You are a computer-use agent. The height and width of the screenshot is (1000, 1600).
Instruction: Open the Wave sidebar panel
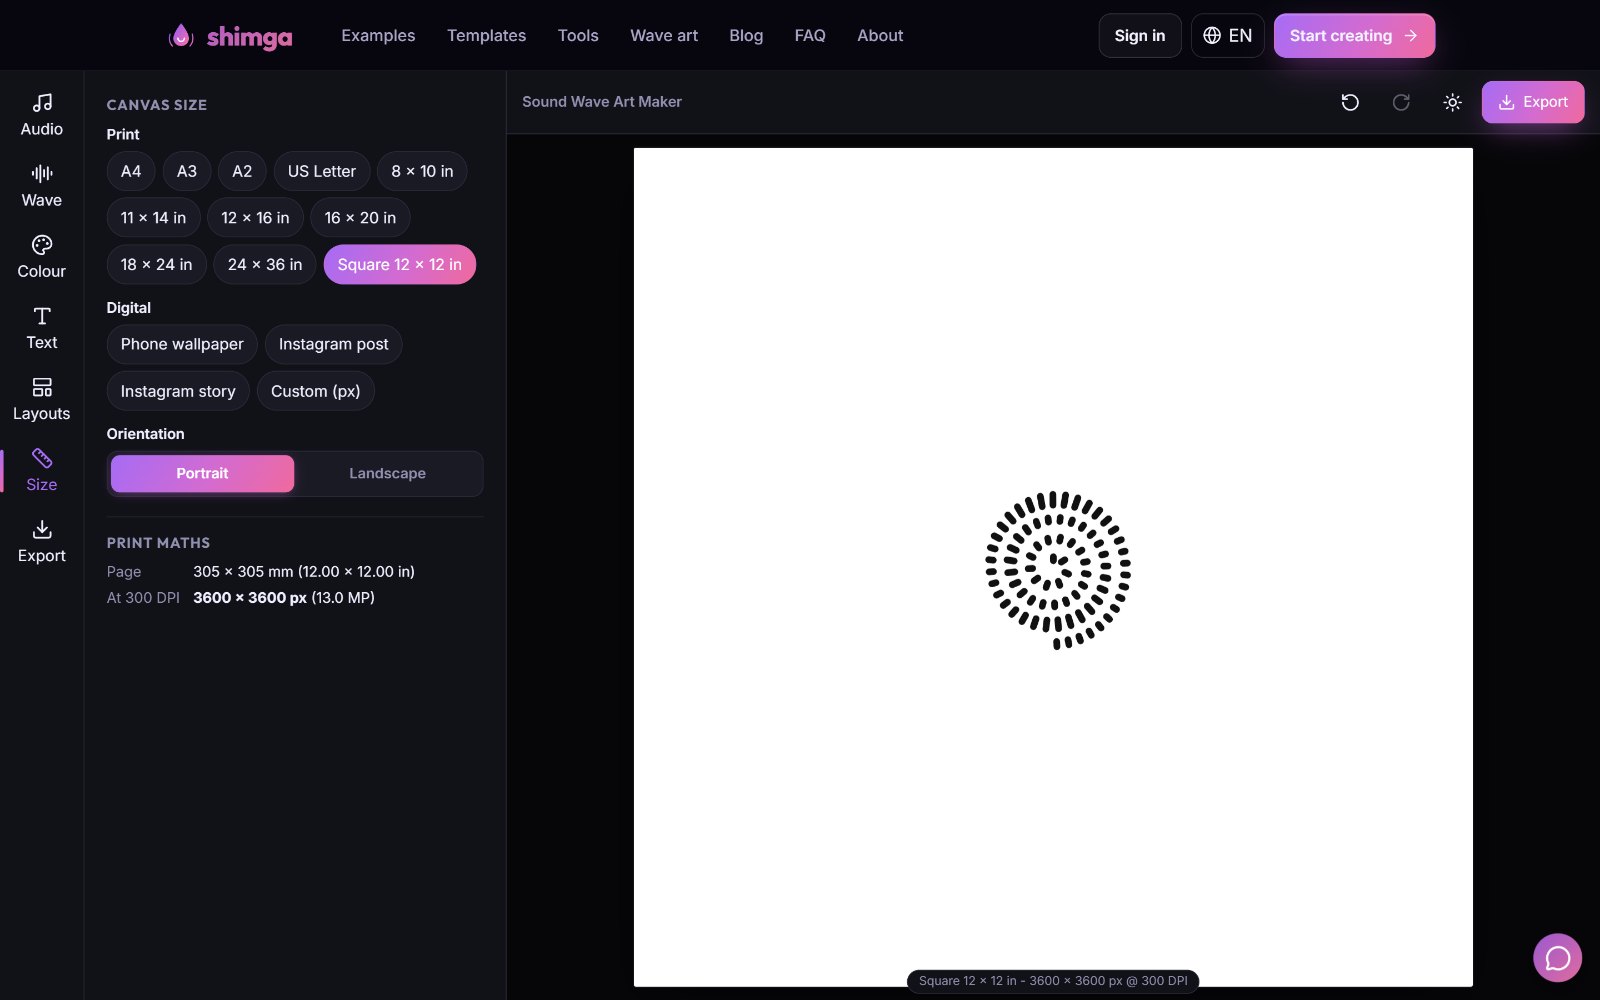tap(41, 186)
